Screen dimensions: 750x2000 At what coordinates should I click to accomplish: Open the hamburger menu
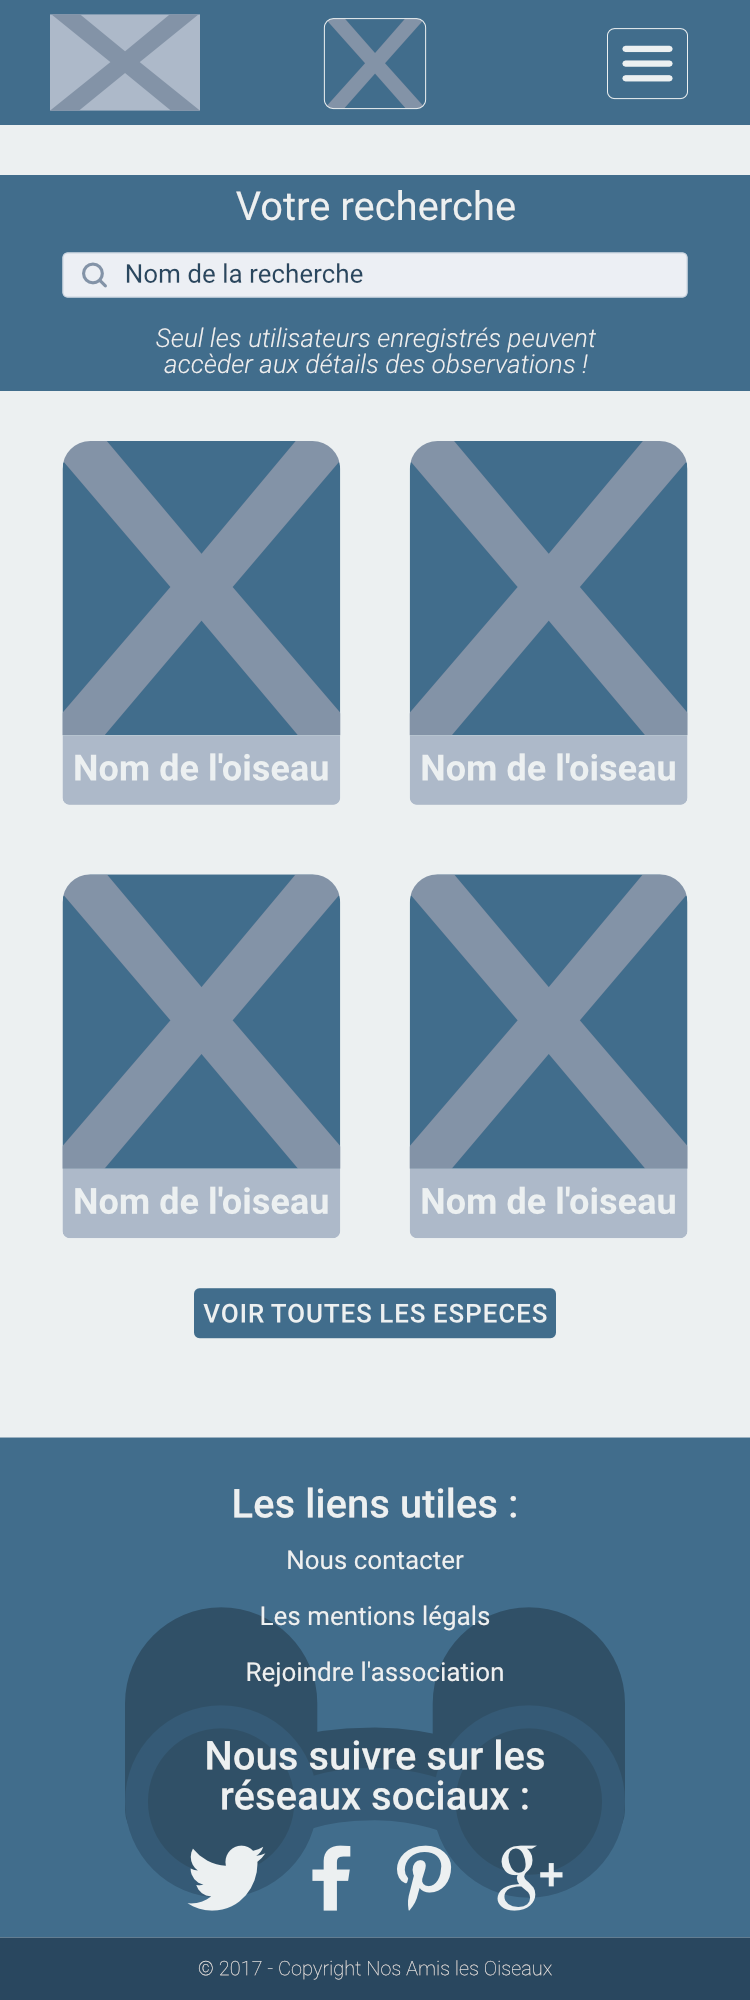tap(647, 64)
